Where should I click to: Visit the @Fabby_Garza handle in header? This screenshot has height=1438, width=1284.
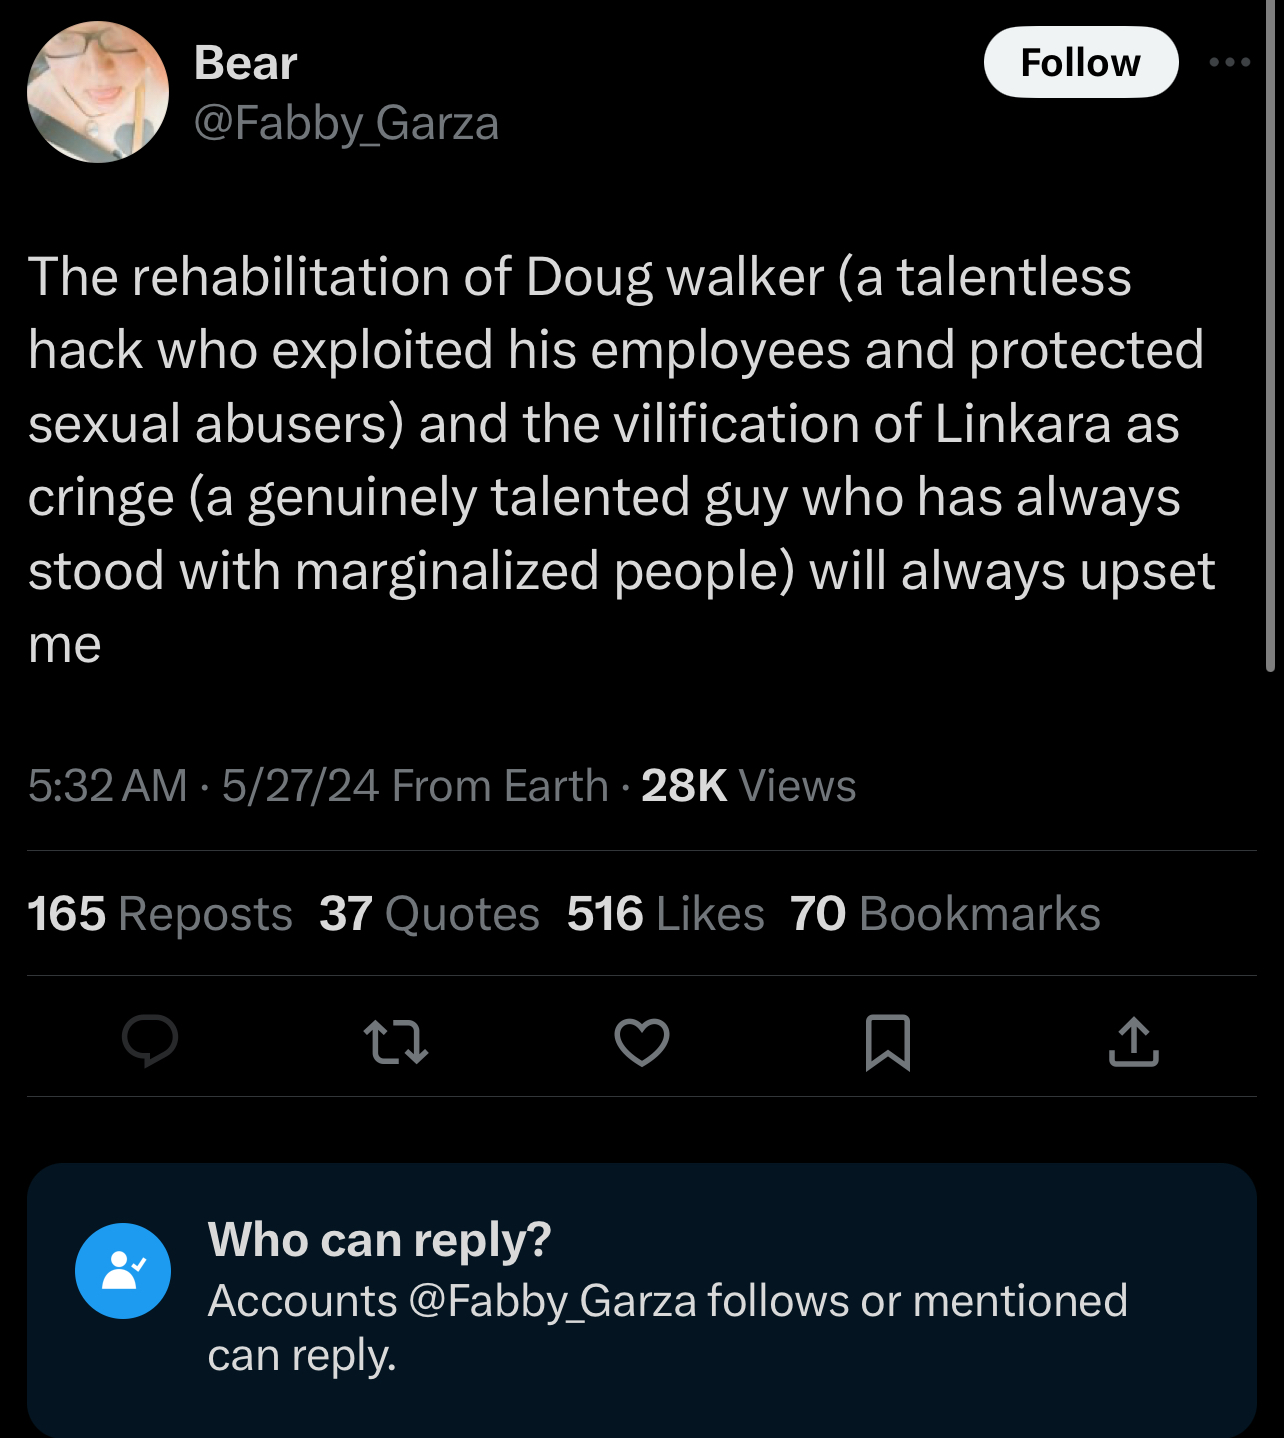click(346, 123)
